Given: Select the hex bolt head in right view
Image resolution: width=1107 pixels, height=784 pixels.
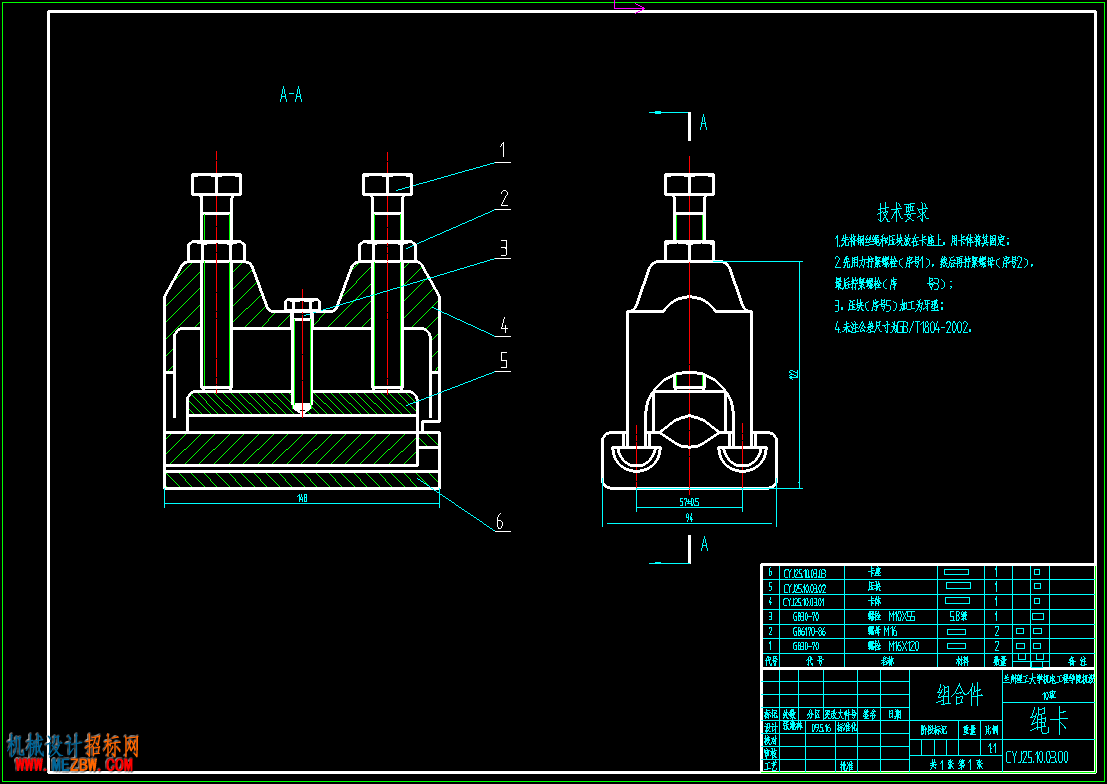Looking at the screenshot, I should tap(689, 184).
